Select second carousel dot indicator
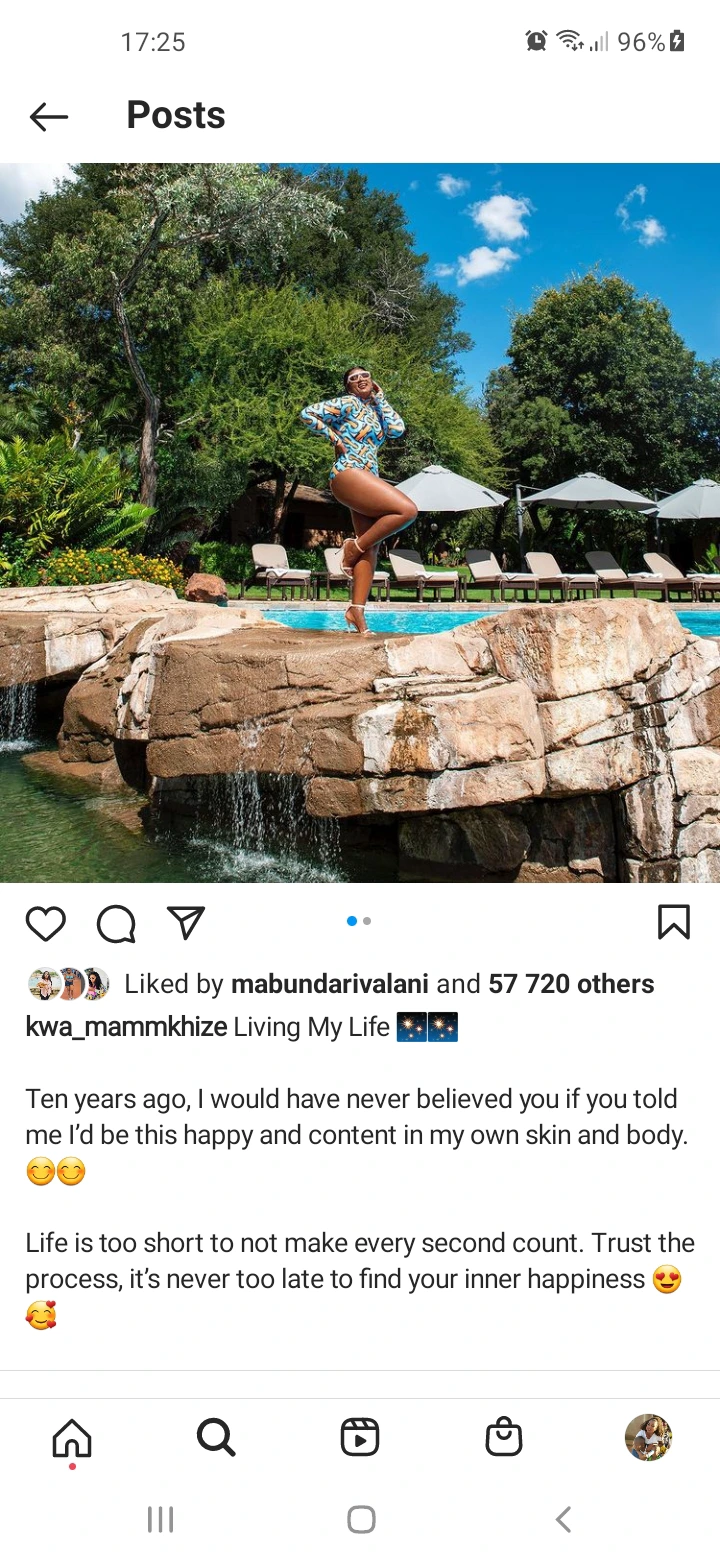Viewport: 720px width, 1560px height. tap(367, 921)
